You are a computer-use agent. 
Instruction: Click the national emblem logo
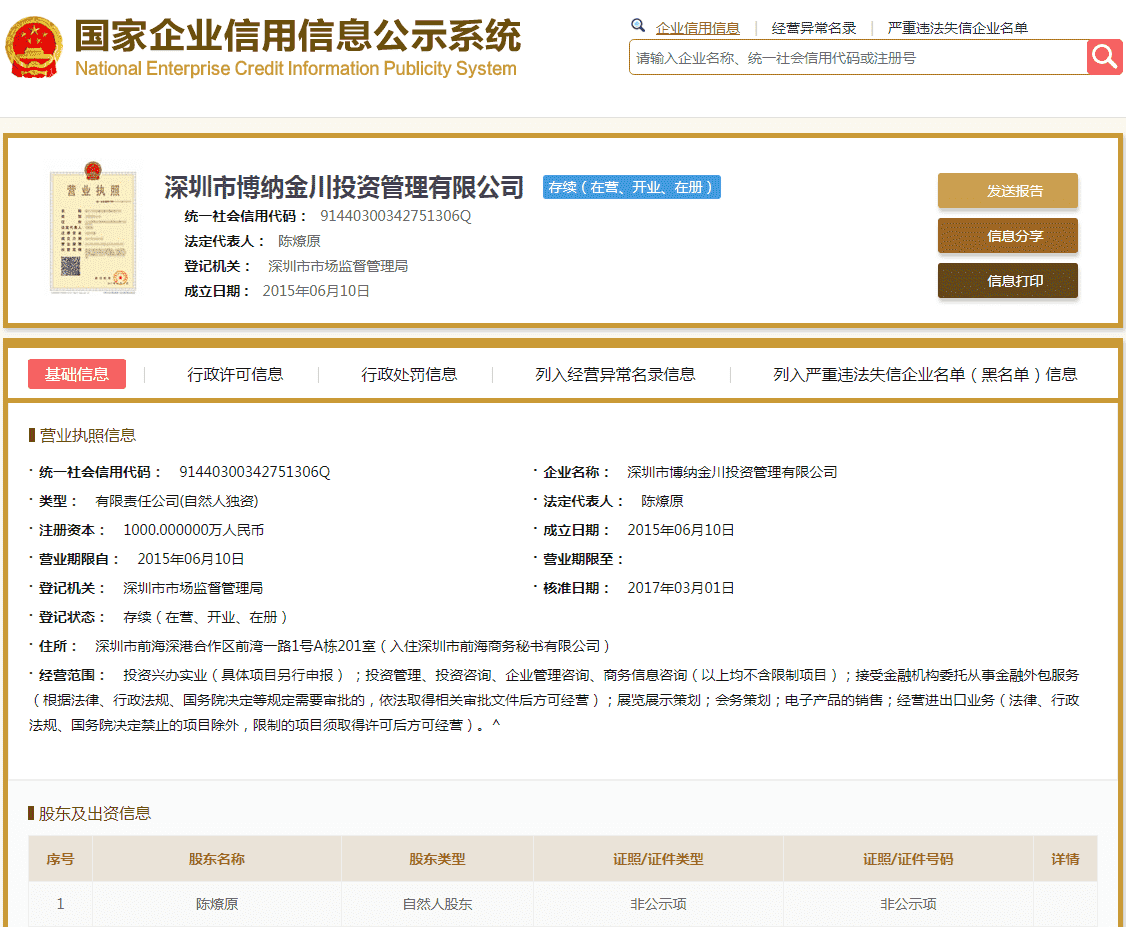tap(34, 47)
